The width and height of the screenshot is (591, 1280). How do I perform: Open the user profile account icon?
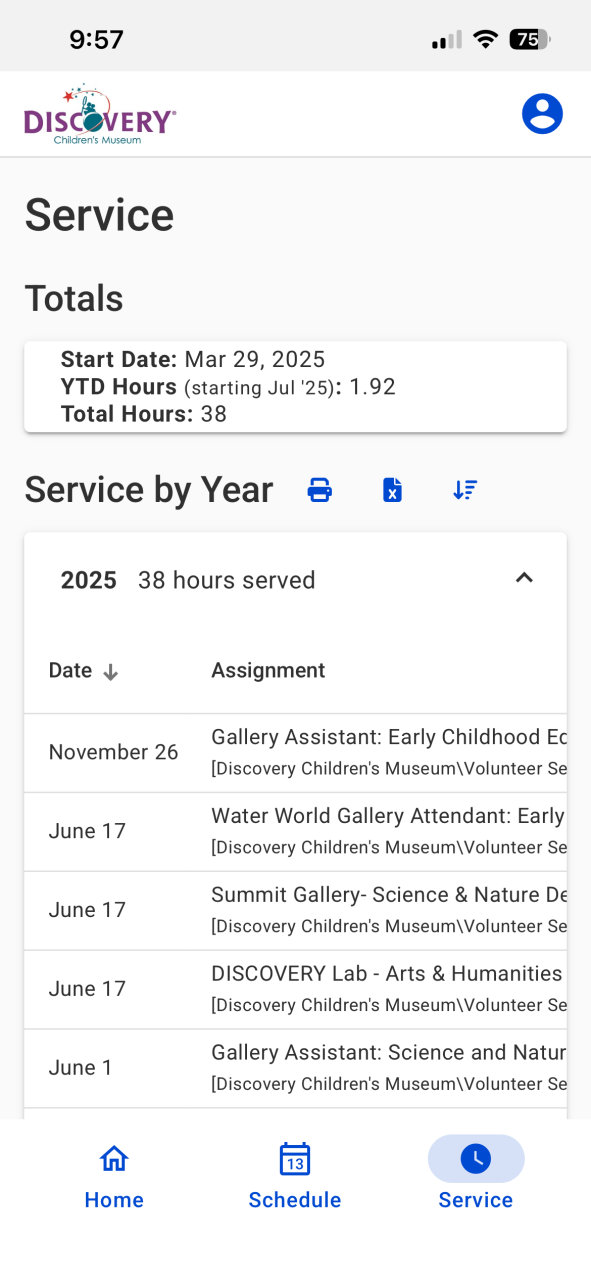point(542,114)
